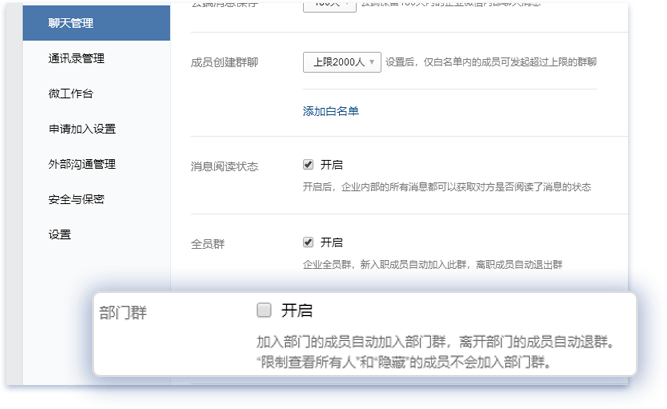Click the 添加白名单 link
The width and height of the screenshot is (667, 409).
330,111
